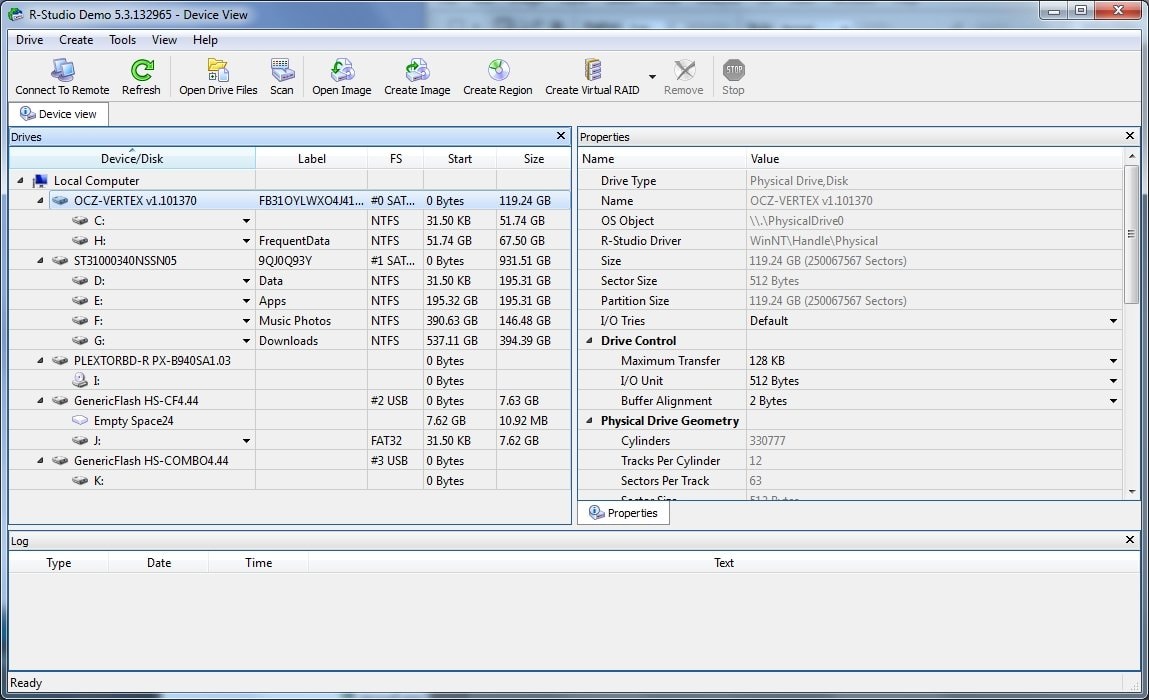Open the dropdown arrow for drive F:
The width and height of the screenshot is (1149, 700).
tap(246, 320)
